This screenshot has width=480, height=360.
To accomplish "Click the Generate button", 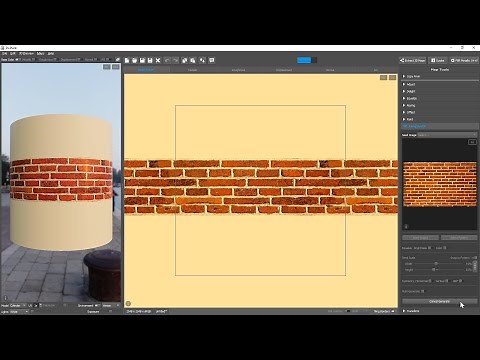I will click(440, 301).
